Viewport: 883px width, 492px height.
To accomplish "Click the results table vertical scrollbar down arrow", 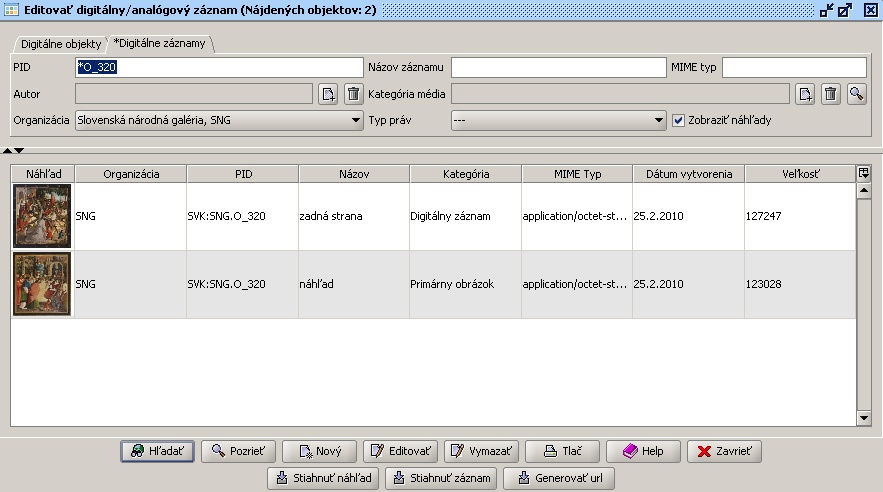I will [x=864, y=417].
